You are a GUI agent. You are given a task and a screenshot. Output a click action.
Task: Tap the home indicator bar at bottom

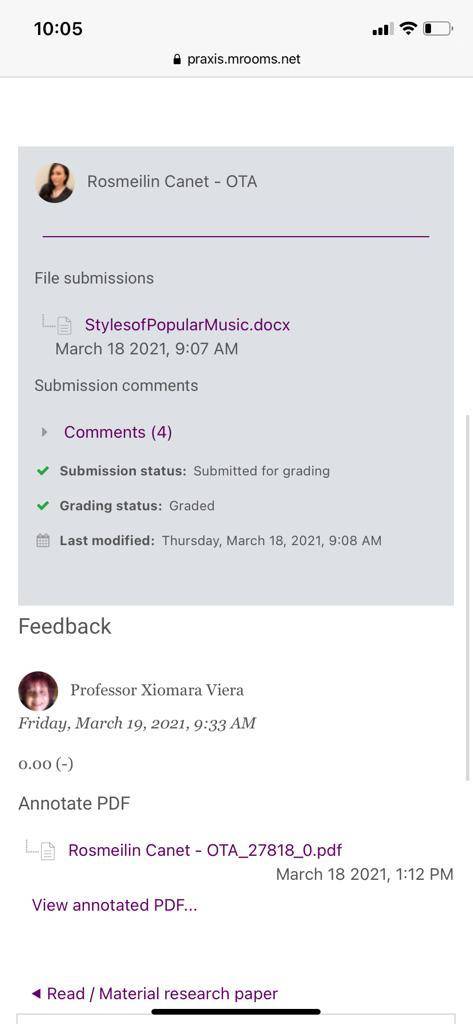pos(236,1012)
